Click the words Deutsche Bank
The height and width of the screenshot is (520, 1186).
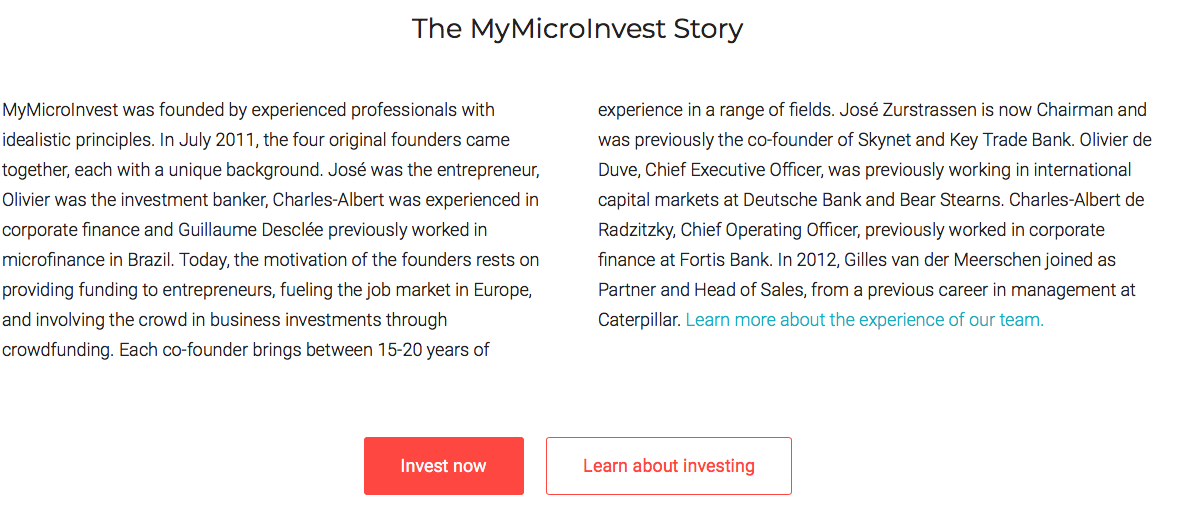[795, 200]
